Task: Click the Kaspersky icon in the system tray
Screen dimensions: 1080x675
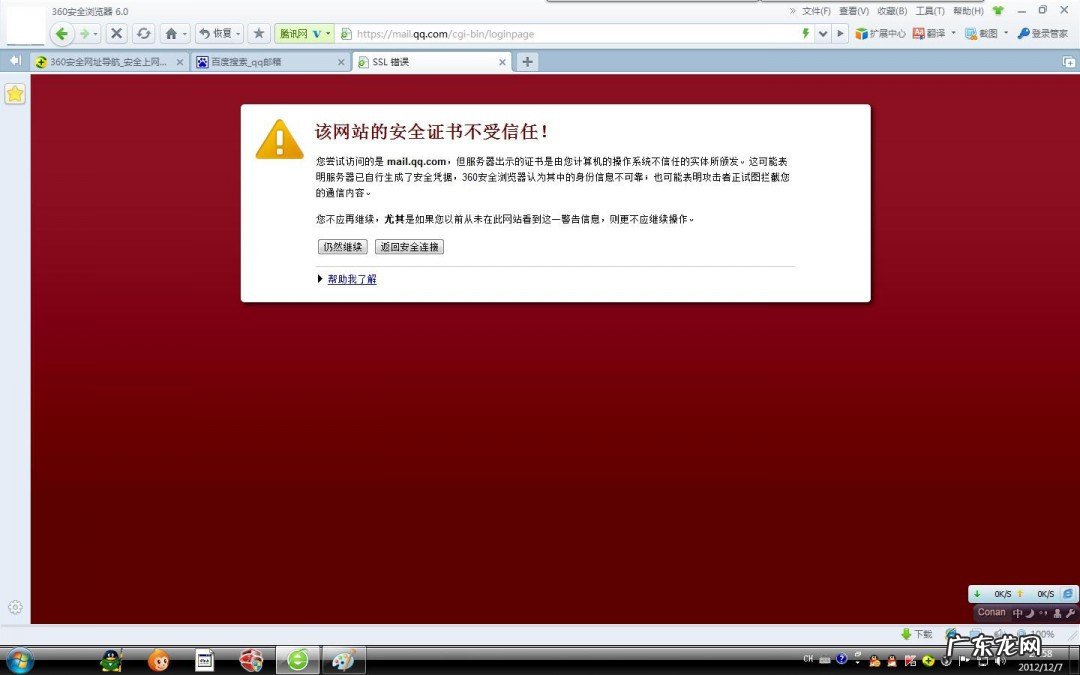Action: tap(910, 661)
